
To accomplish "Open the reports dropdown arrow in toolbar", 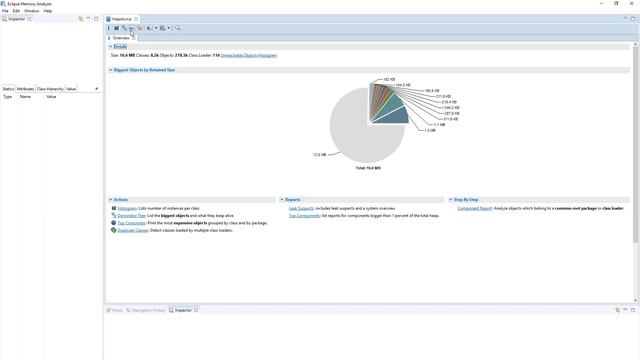I will [156, 28].
